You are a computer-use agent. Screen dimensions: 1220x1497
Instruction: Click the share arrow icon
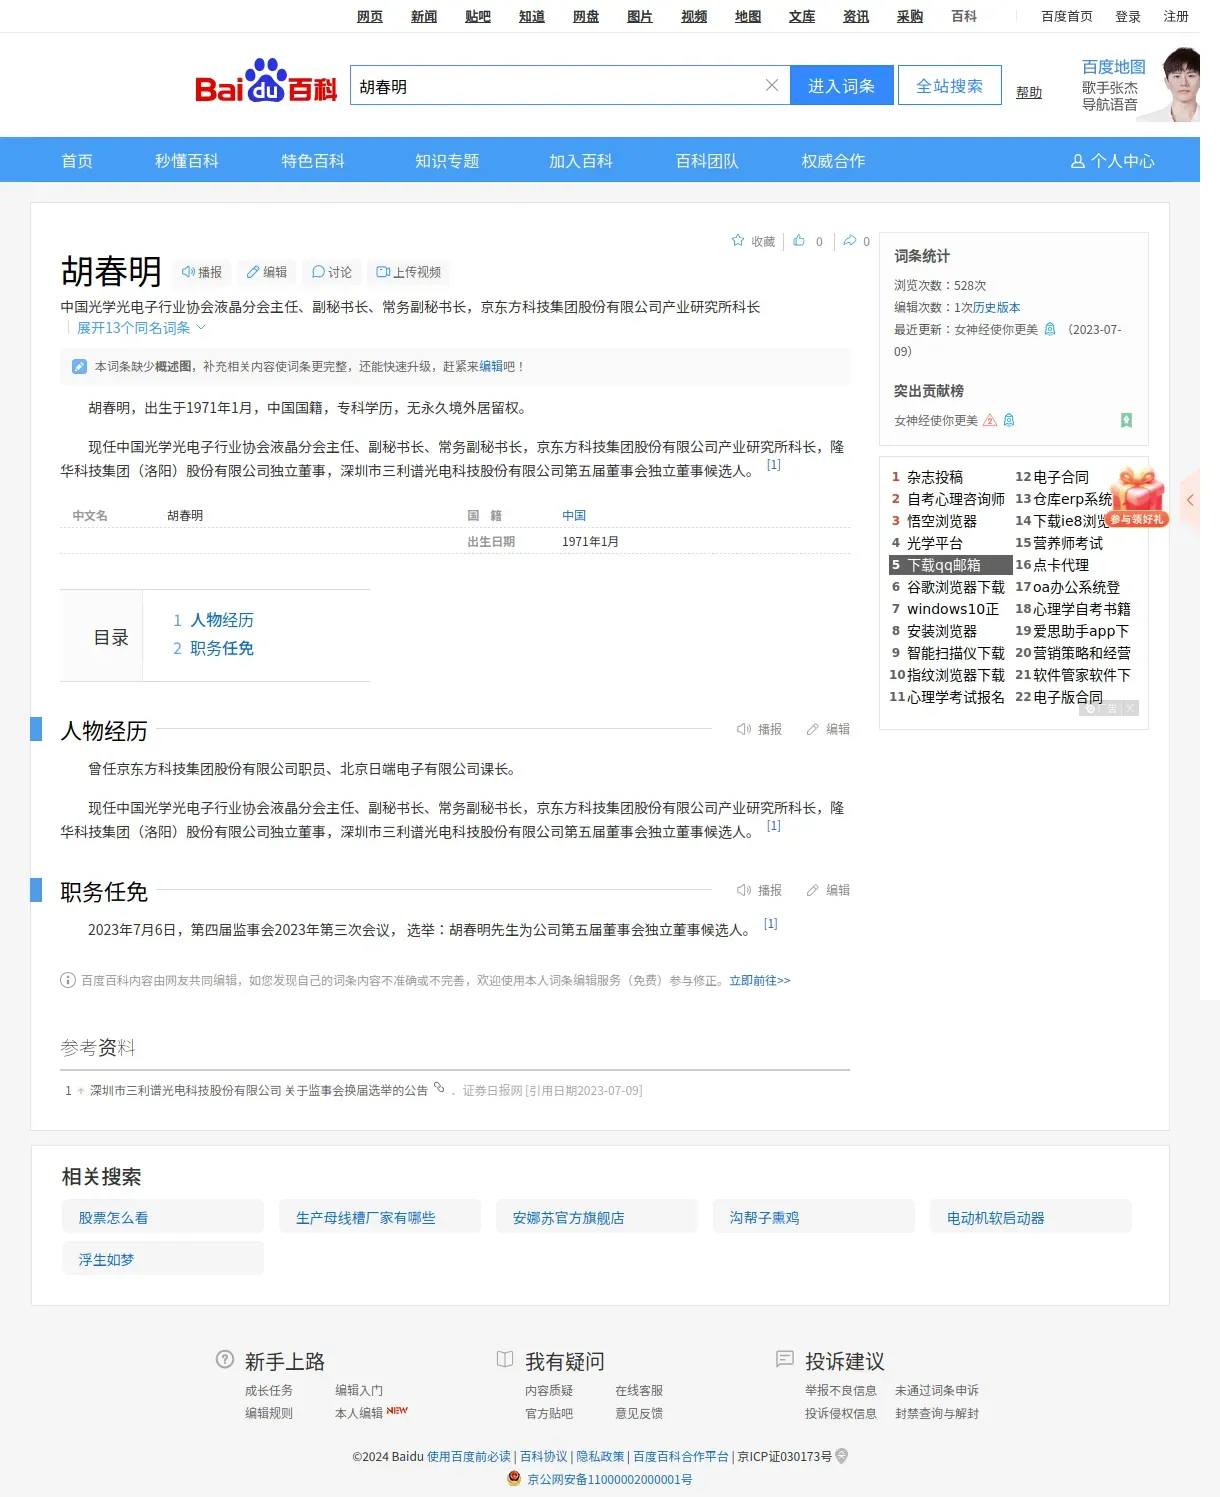pyautogui.click(x=850, y=241)
